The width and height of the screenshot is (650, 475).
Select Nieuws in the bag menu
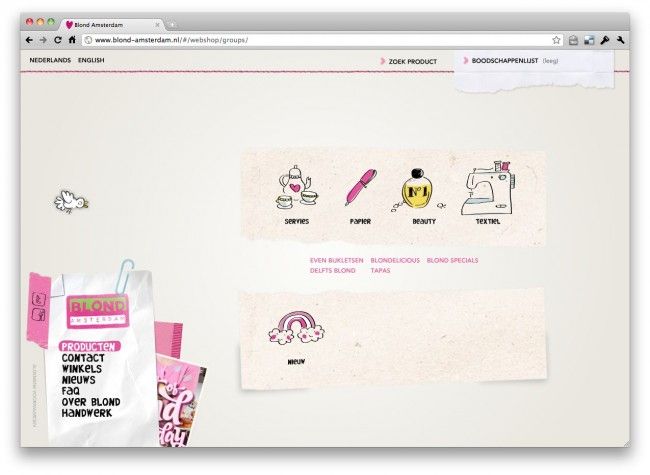(x=78, y=380)
